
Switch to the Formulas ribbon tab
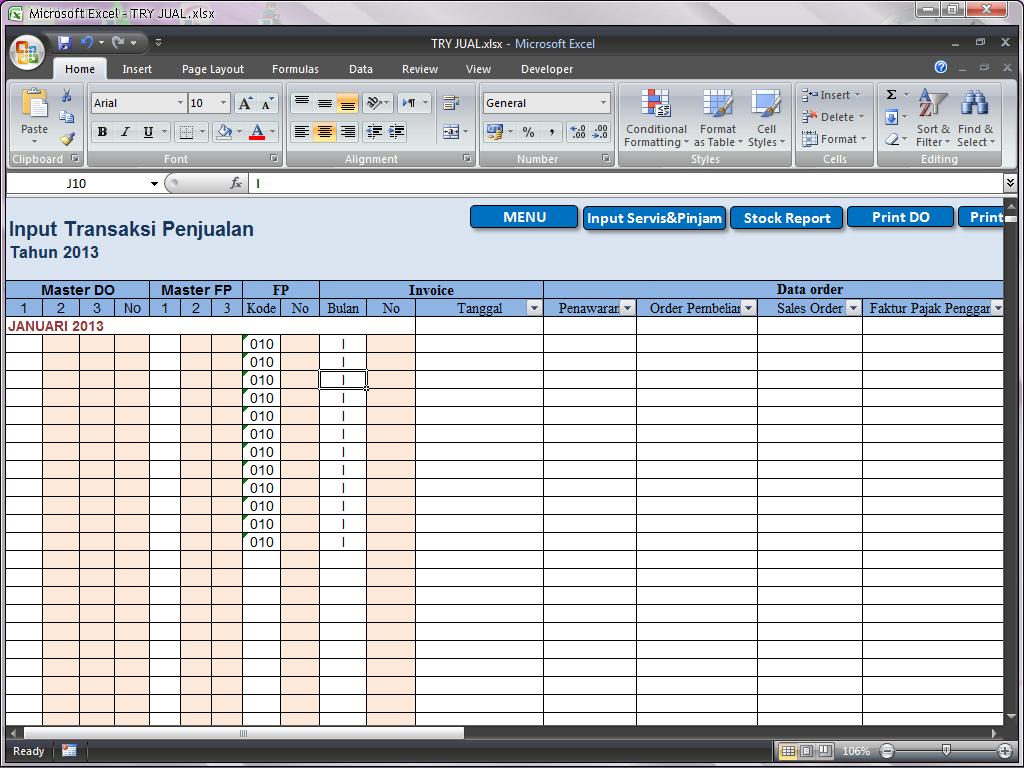pos(295,69)
